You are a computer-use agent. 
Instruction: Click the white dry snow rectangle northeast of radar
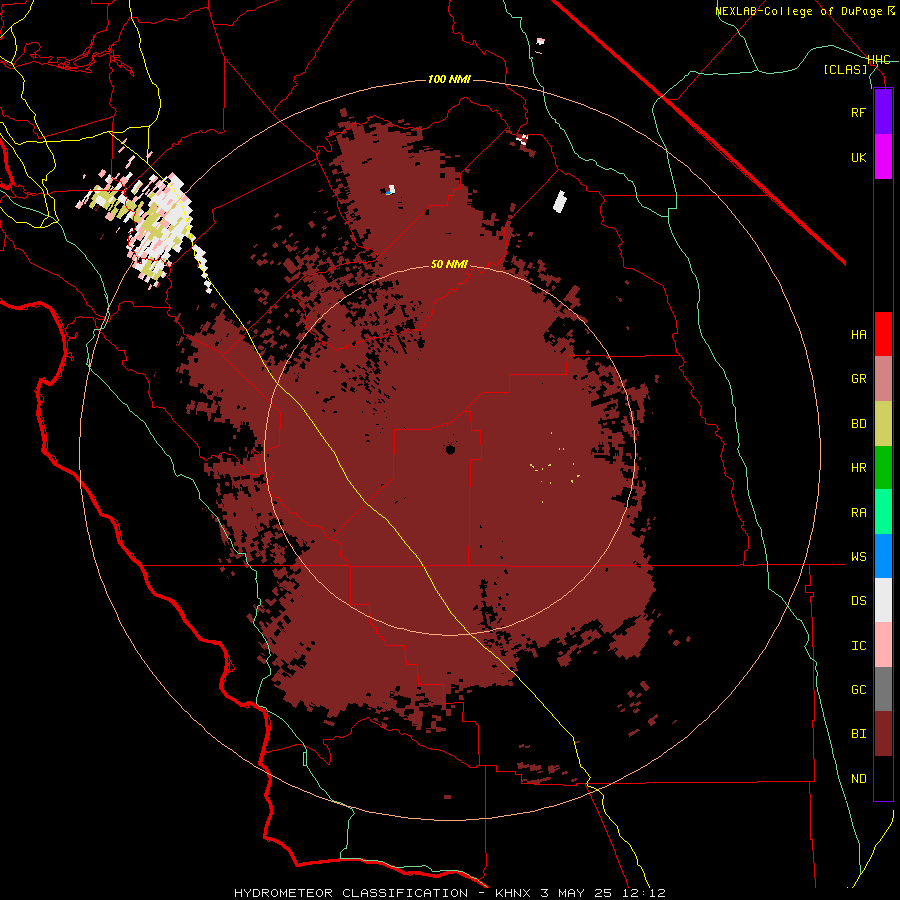[x=560, y=201]
